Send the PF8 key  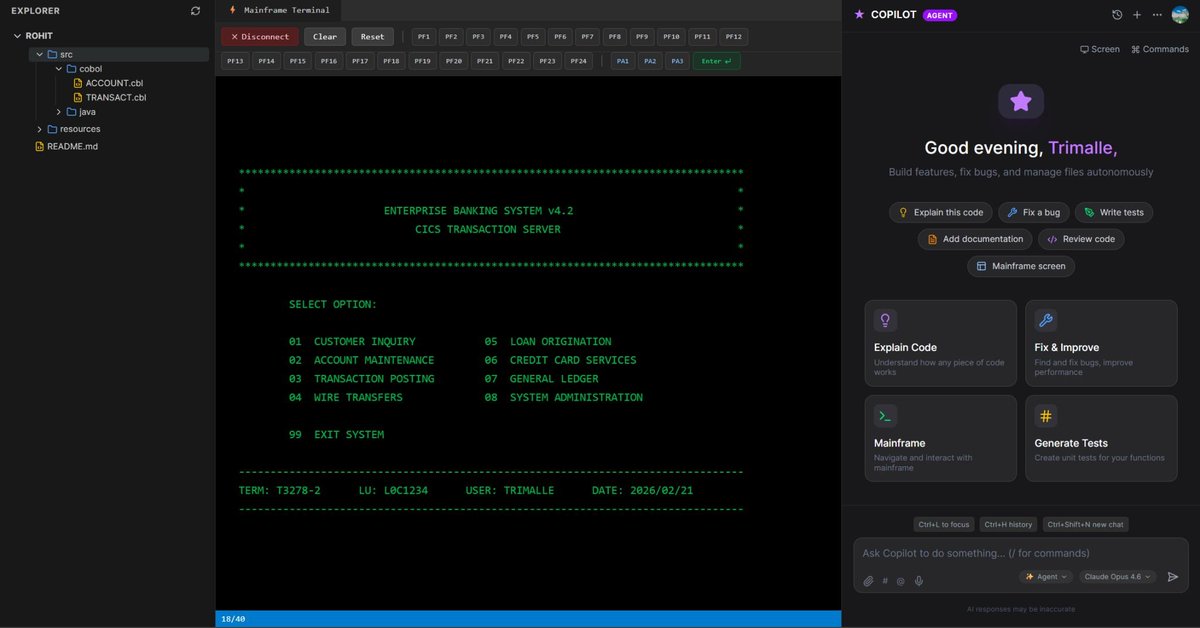click(614, 37)
